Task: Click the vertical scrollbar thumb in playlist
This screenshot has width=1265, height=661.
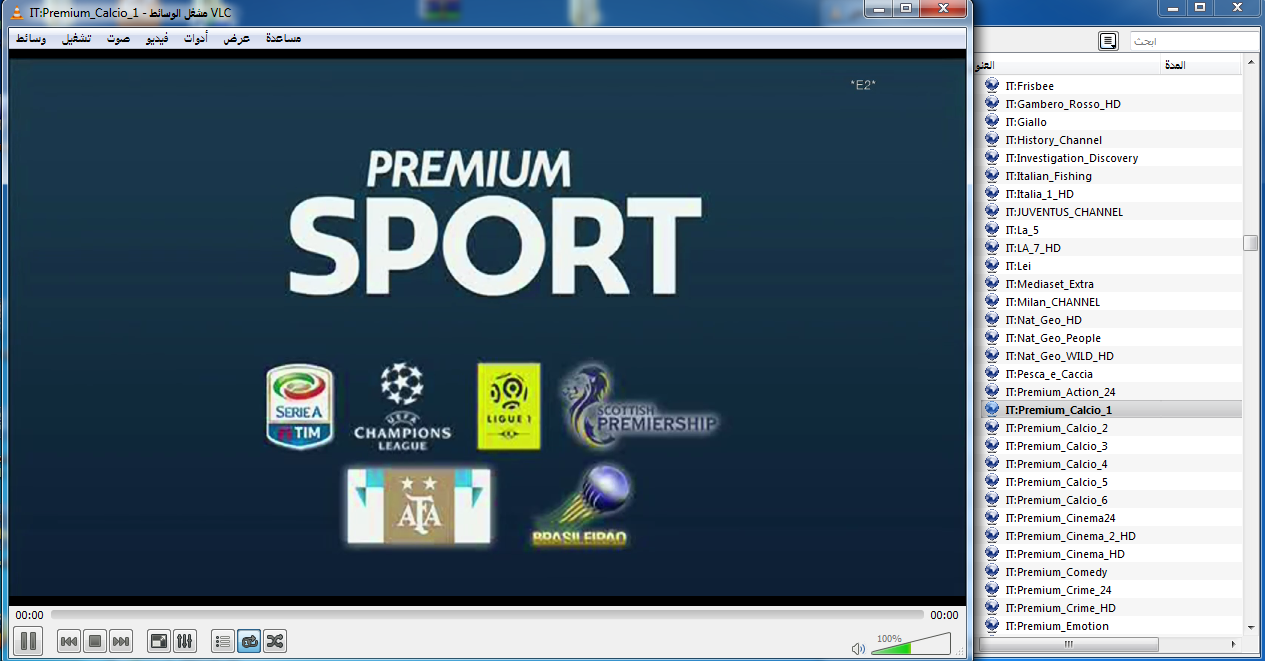Action: (1250, 243)
